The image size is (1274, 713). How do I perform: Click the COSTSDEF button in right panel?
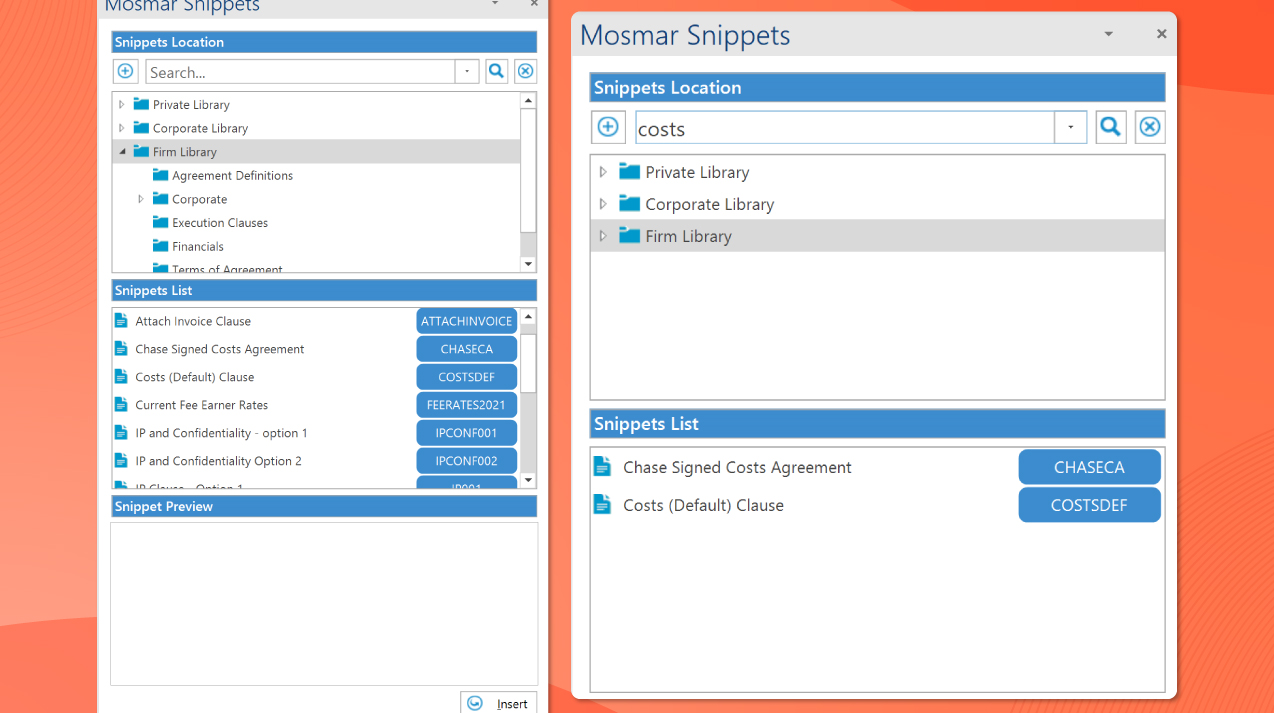[x=1089, y=505]
